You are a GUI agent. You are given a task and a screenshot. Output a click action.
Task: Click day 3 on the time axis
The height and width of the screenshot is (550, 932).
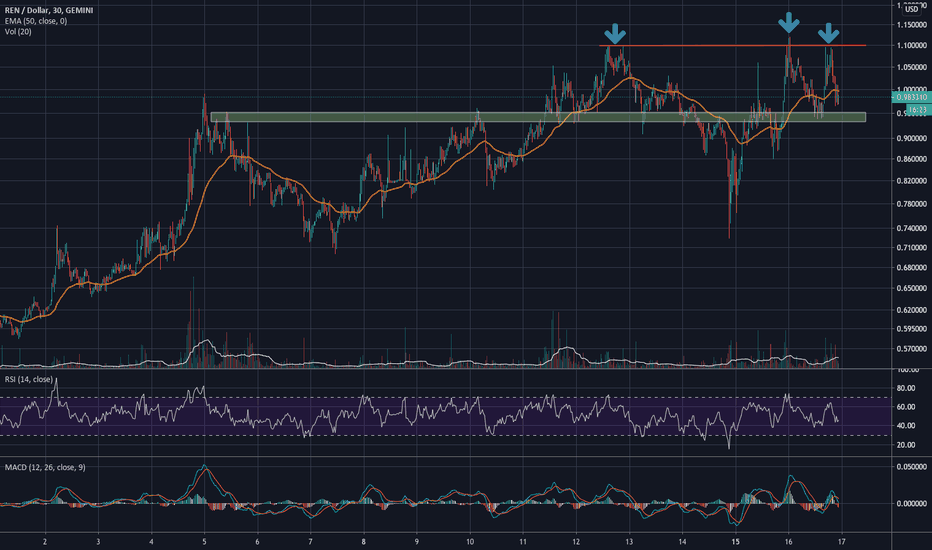click(x=98, y=542)
